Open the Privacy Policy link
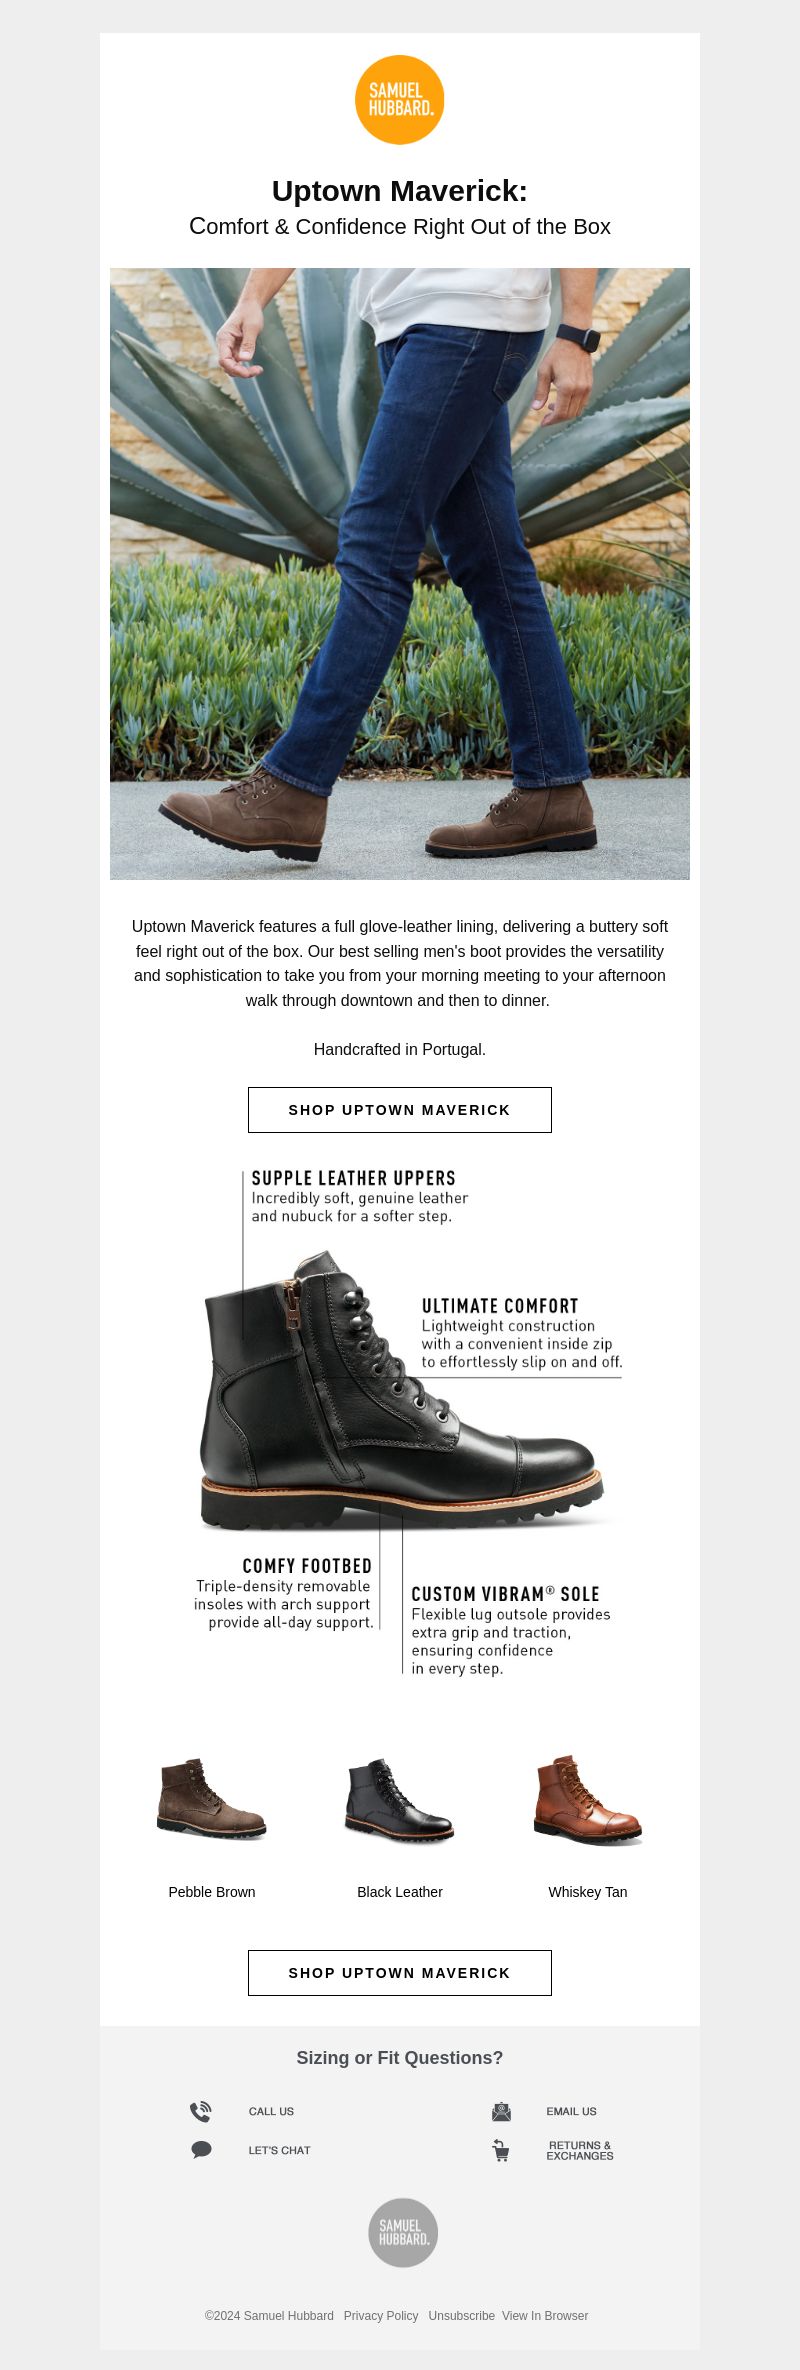 tap(381, 2316)
